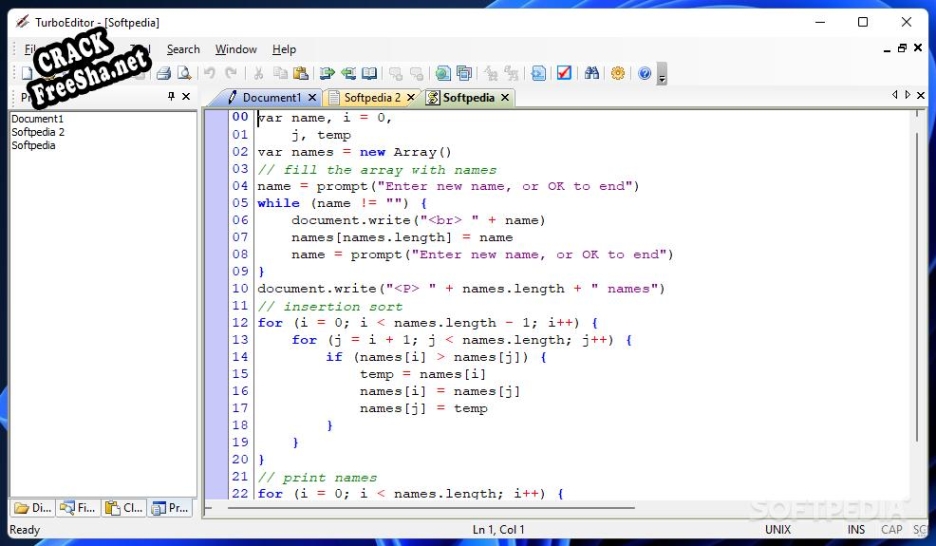
Task: Expand the toolbar overflow options arrow
Action: (662, 75)
